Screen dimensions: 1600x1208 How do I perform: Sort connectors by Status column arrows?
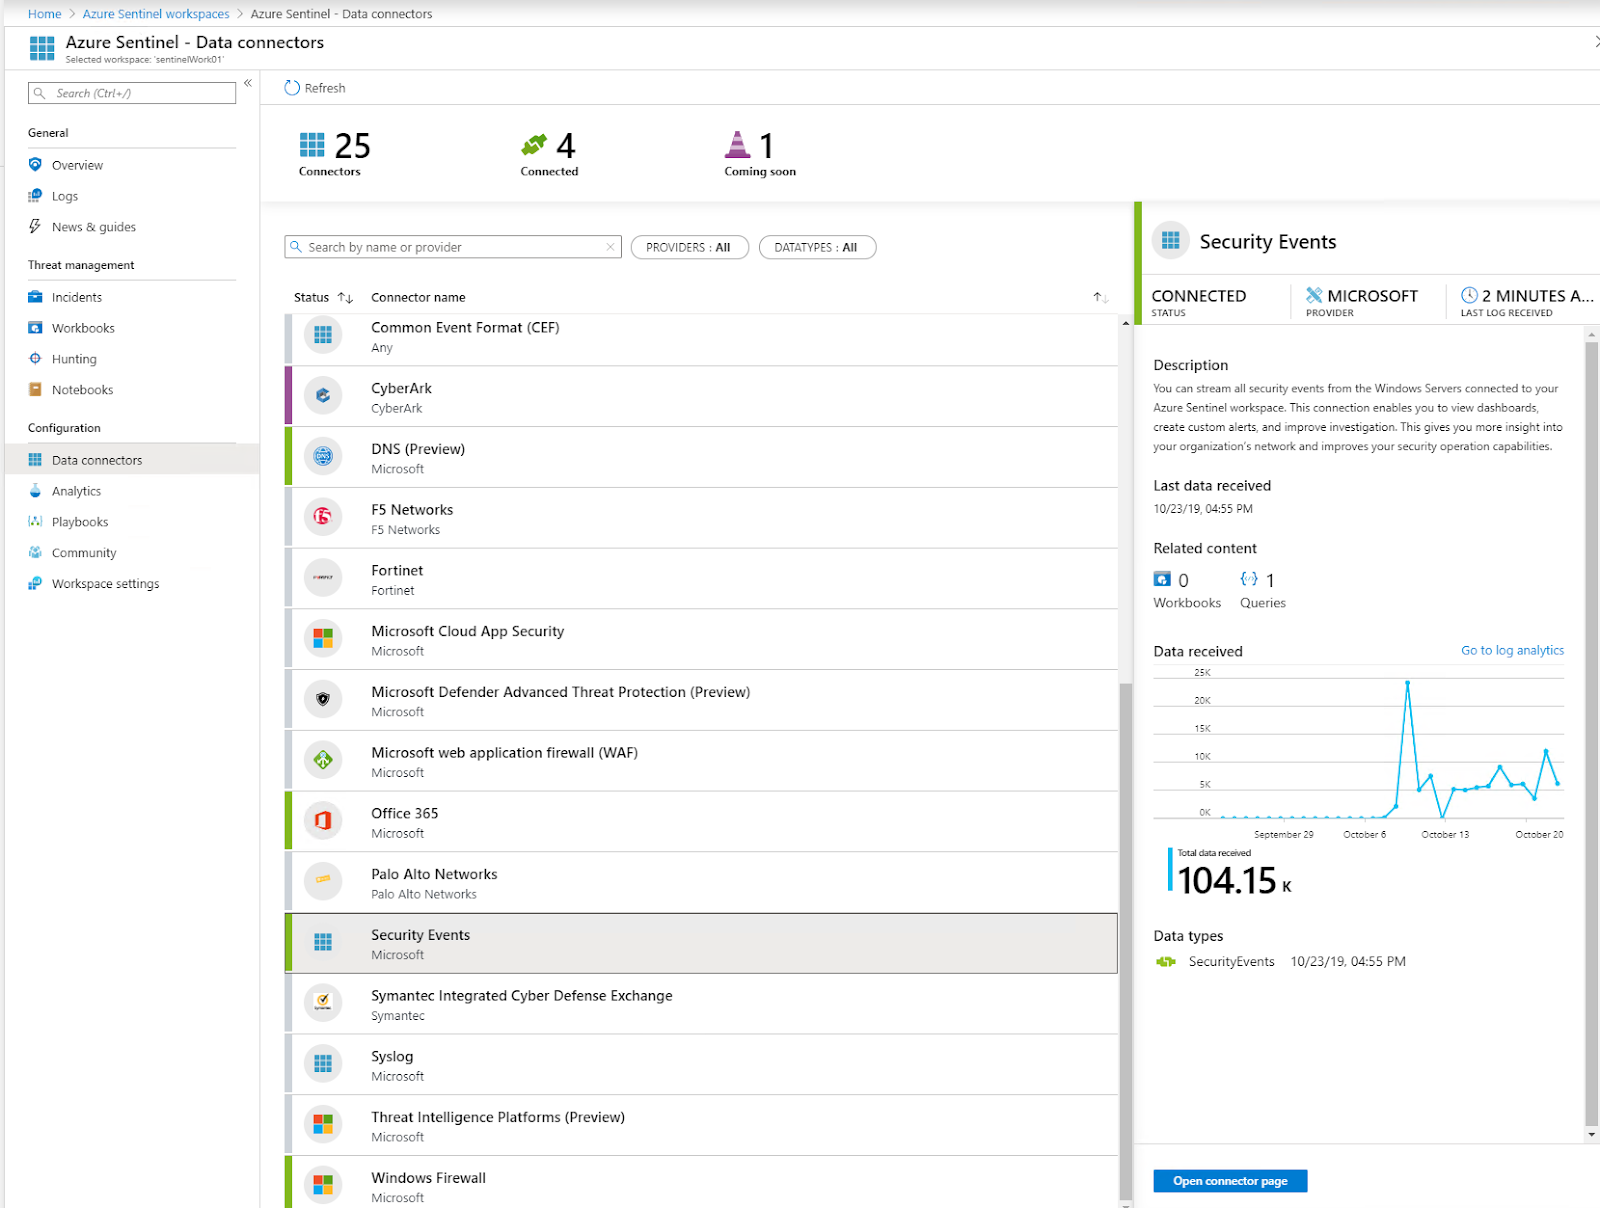point(345,298)
